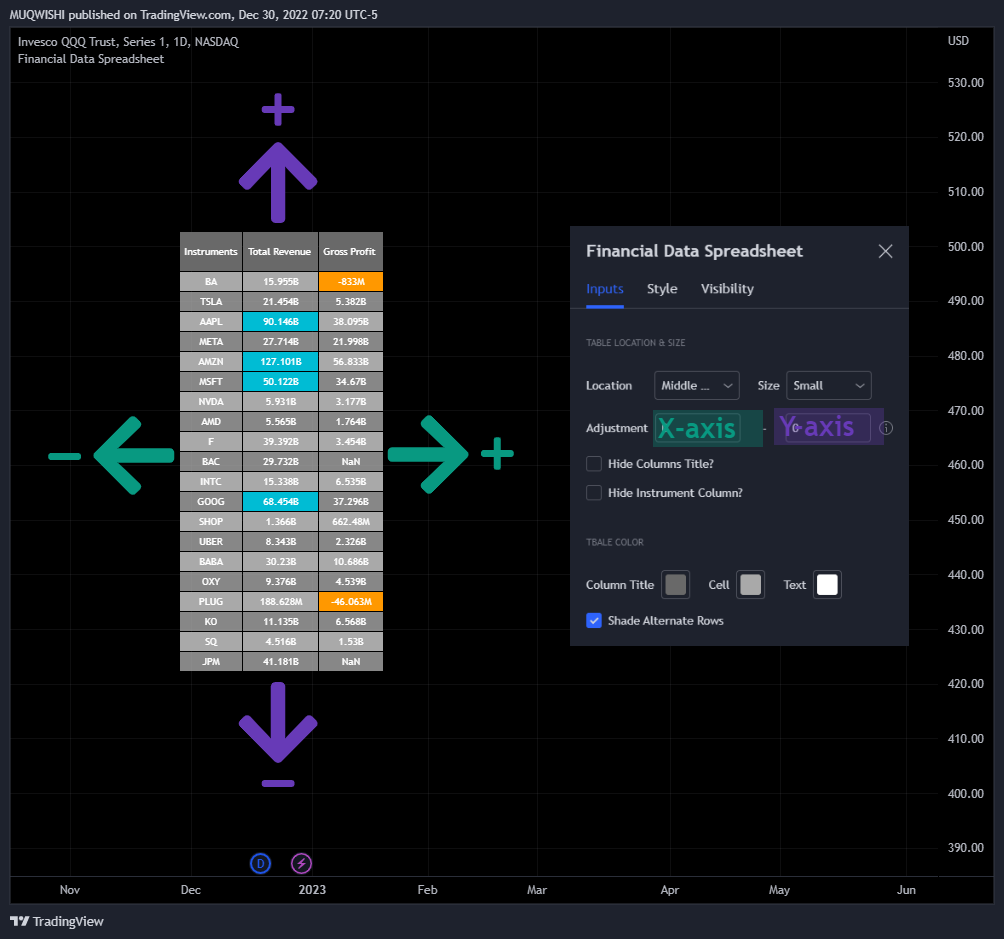Click the Gross Profit column header
Screen dimensions: 1004x939
coord(350,252)
